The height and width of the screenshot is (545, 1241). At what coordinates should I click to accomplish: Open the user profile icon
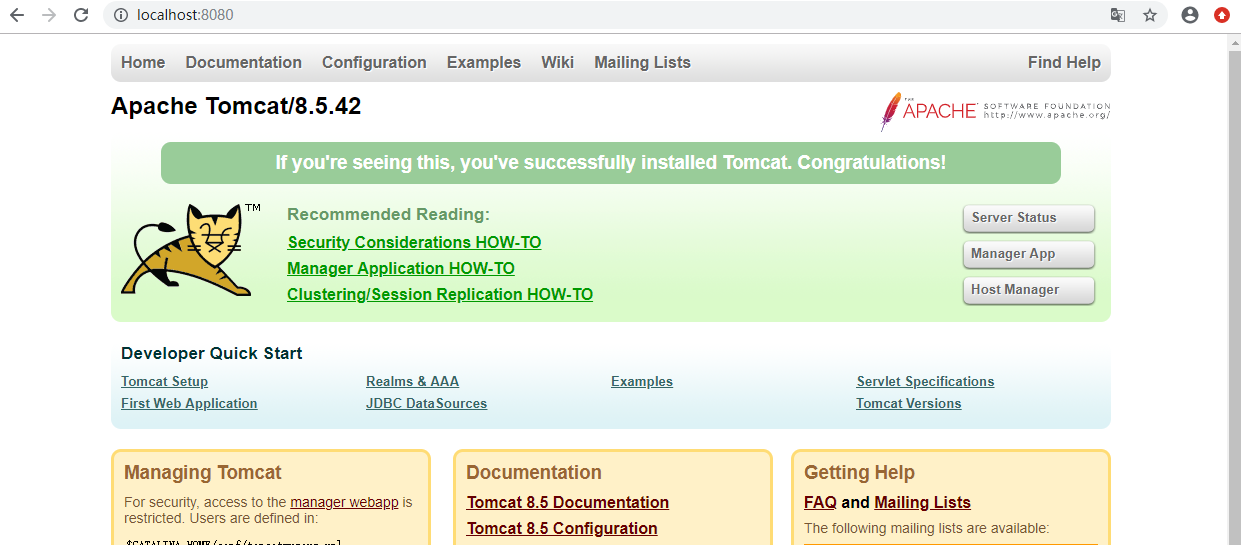1190,15
